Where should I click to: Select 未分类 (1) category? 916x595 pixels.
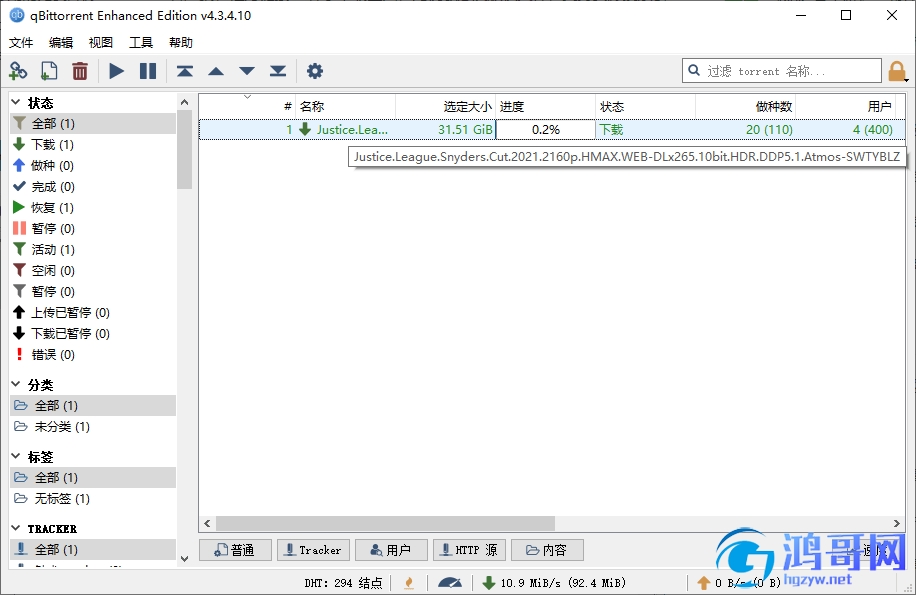point(93,427)
